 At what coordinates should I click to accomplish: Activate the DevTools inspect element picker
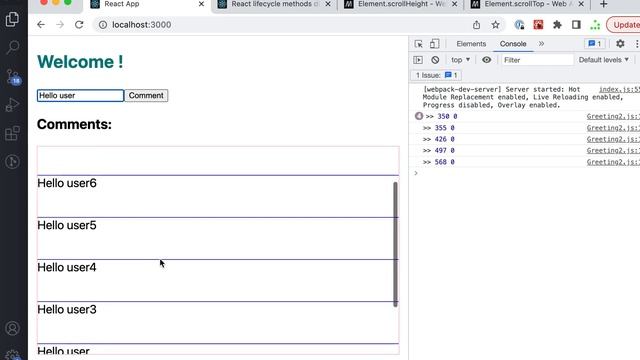point(418,44)
